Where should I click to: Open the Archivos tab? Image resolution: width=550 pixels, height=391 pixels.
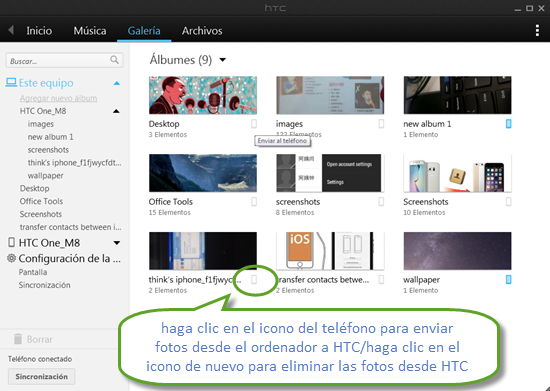pyautogui.click(x=202, y=31)
